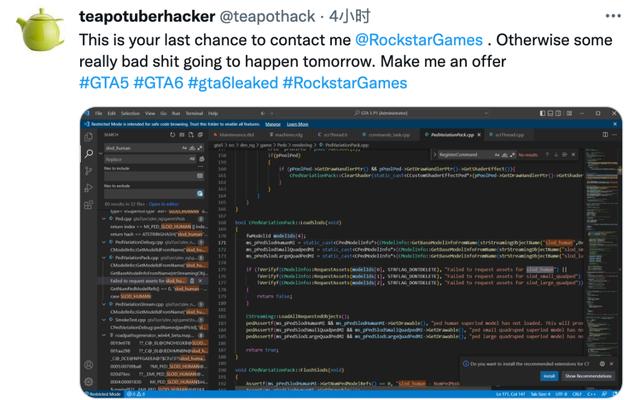Open the #gta6leaked hashtag link
The width and height of the screenshot is (640, 400).
(x=233, y=83)
